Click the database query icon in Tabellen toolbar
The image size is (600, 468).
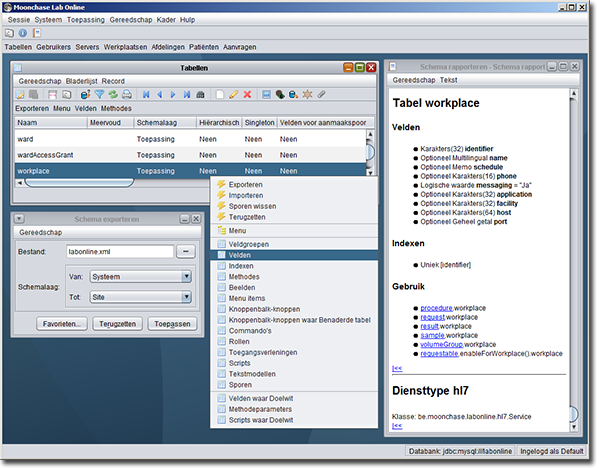85,95
